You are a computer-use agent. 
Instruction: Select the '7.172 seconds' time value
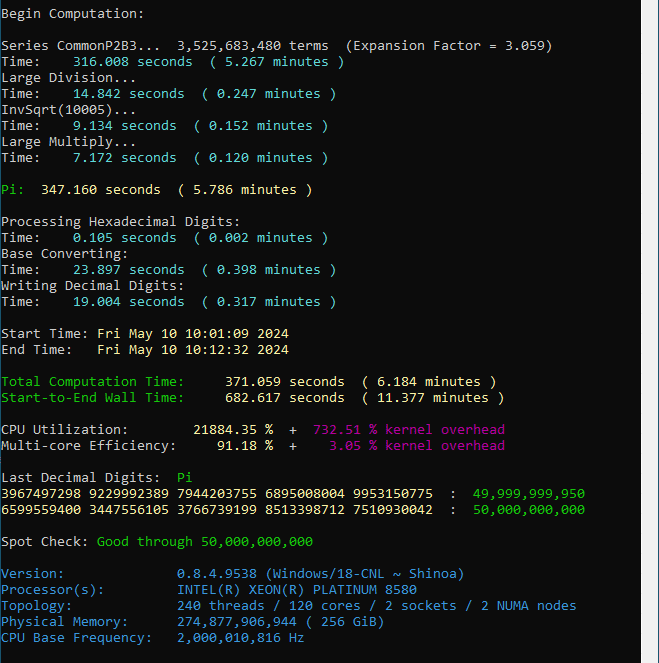(x=125, y=158)
